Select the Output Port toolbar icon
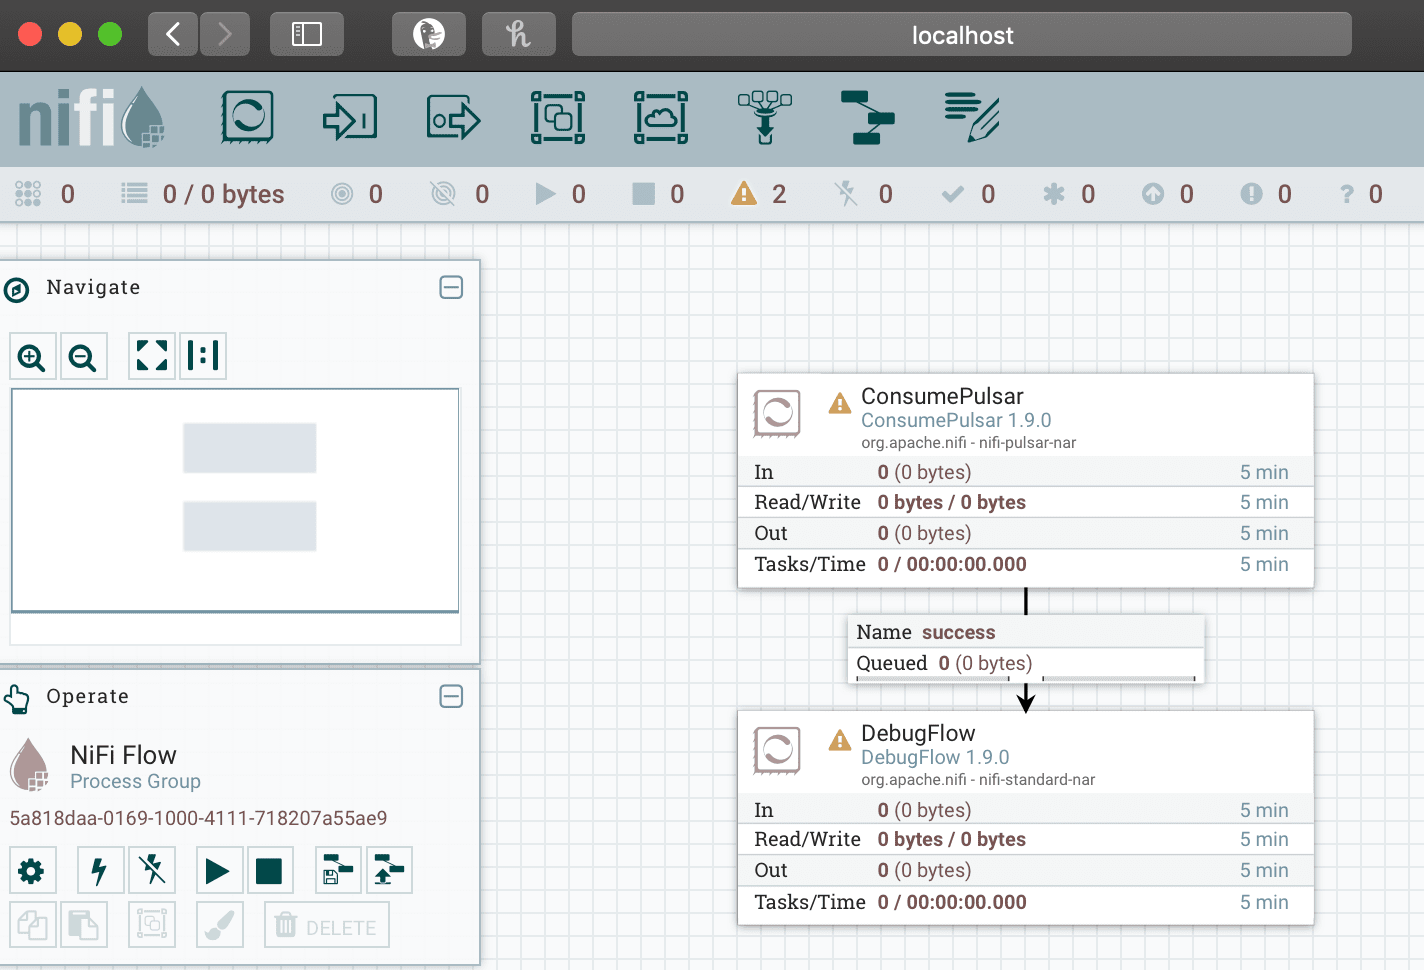The image size is (1424, 970). (454, 118)
